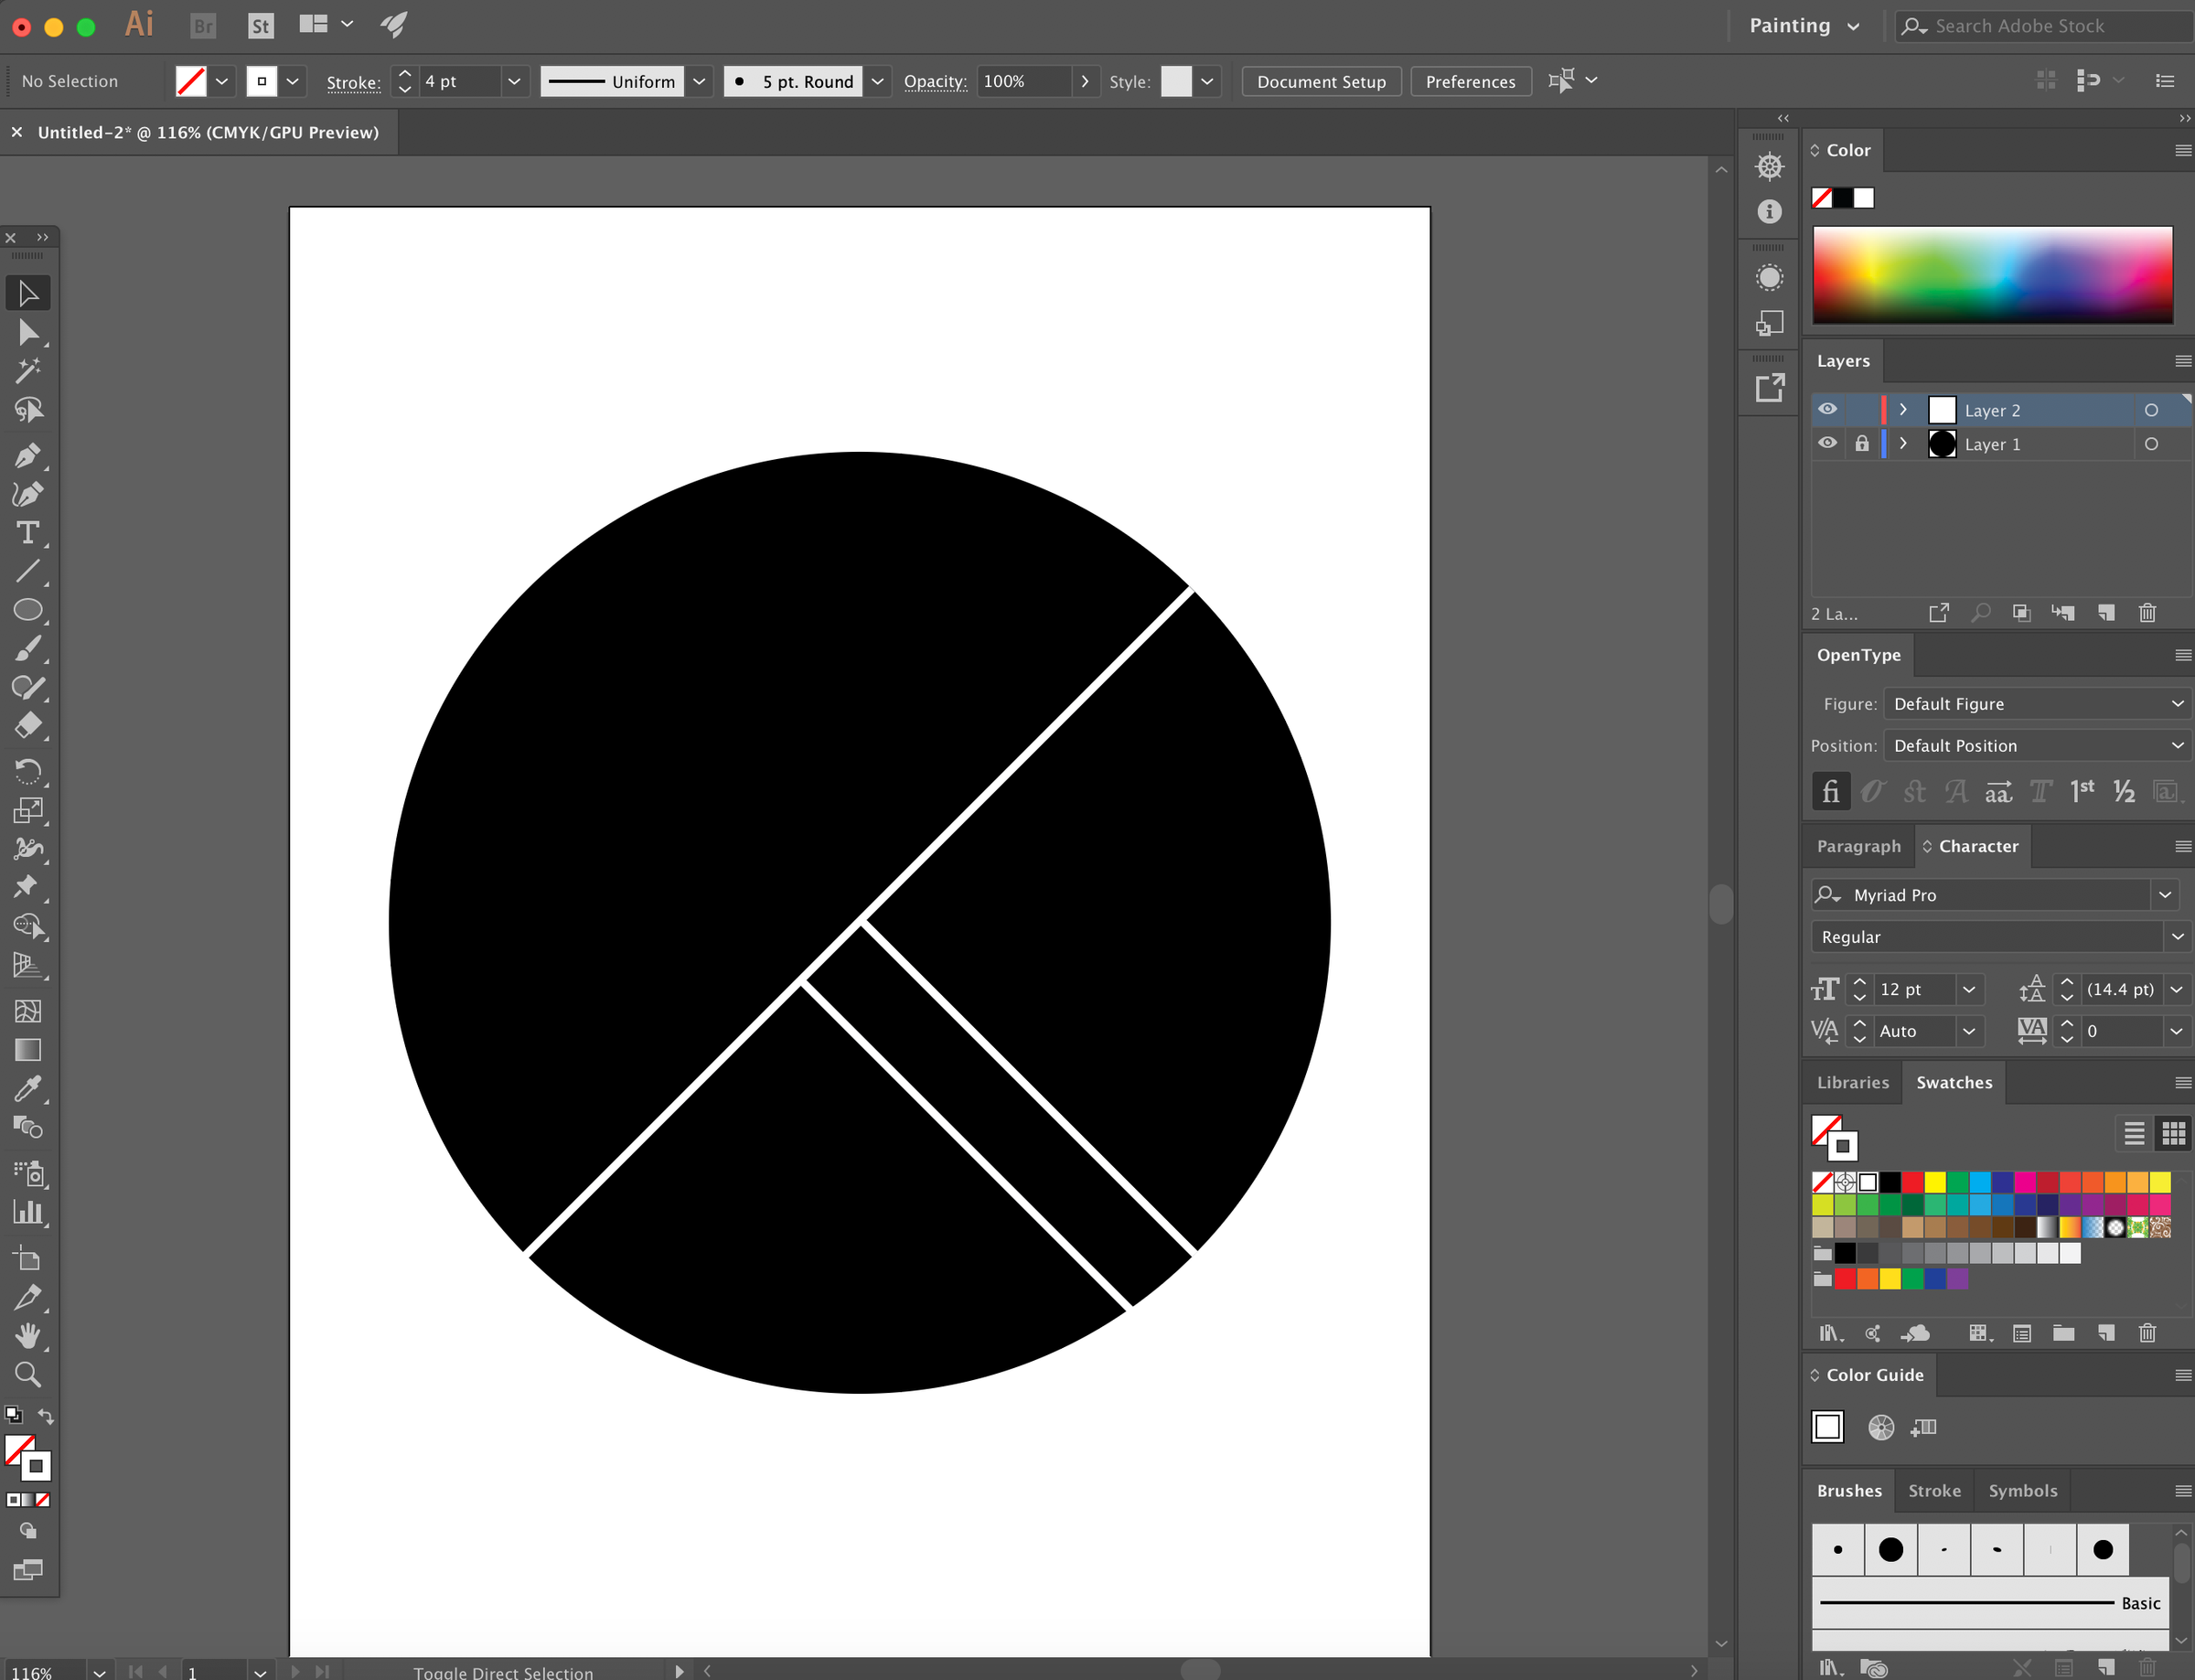Screen dimensions: 2195x1680
Task: Grab the Hand tool
Action: pos(27,1336)
